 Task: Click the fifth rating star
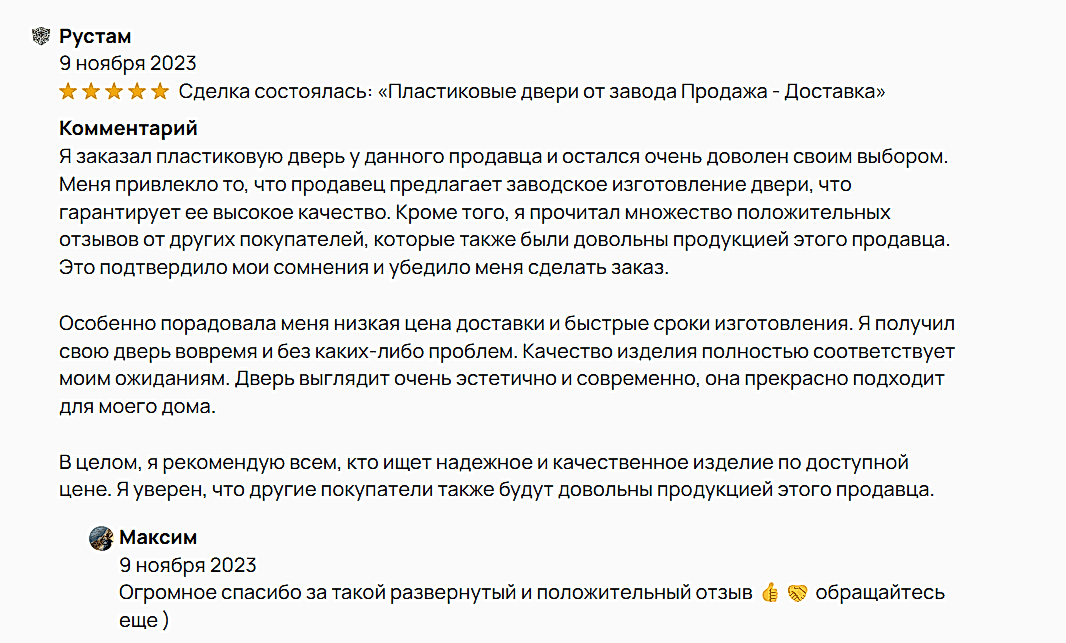pos(160,91)
